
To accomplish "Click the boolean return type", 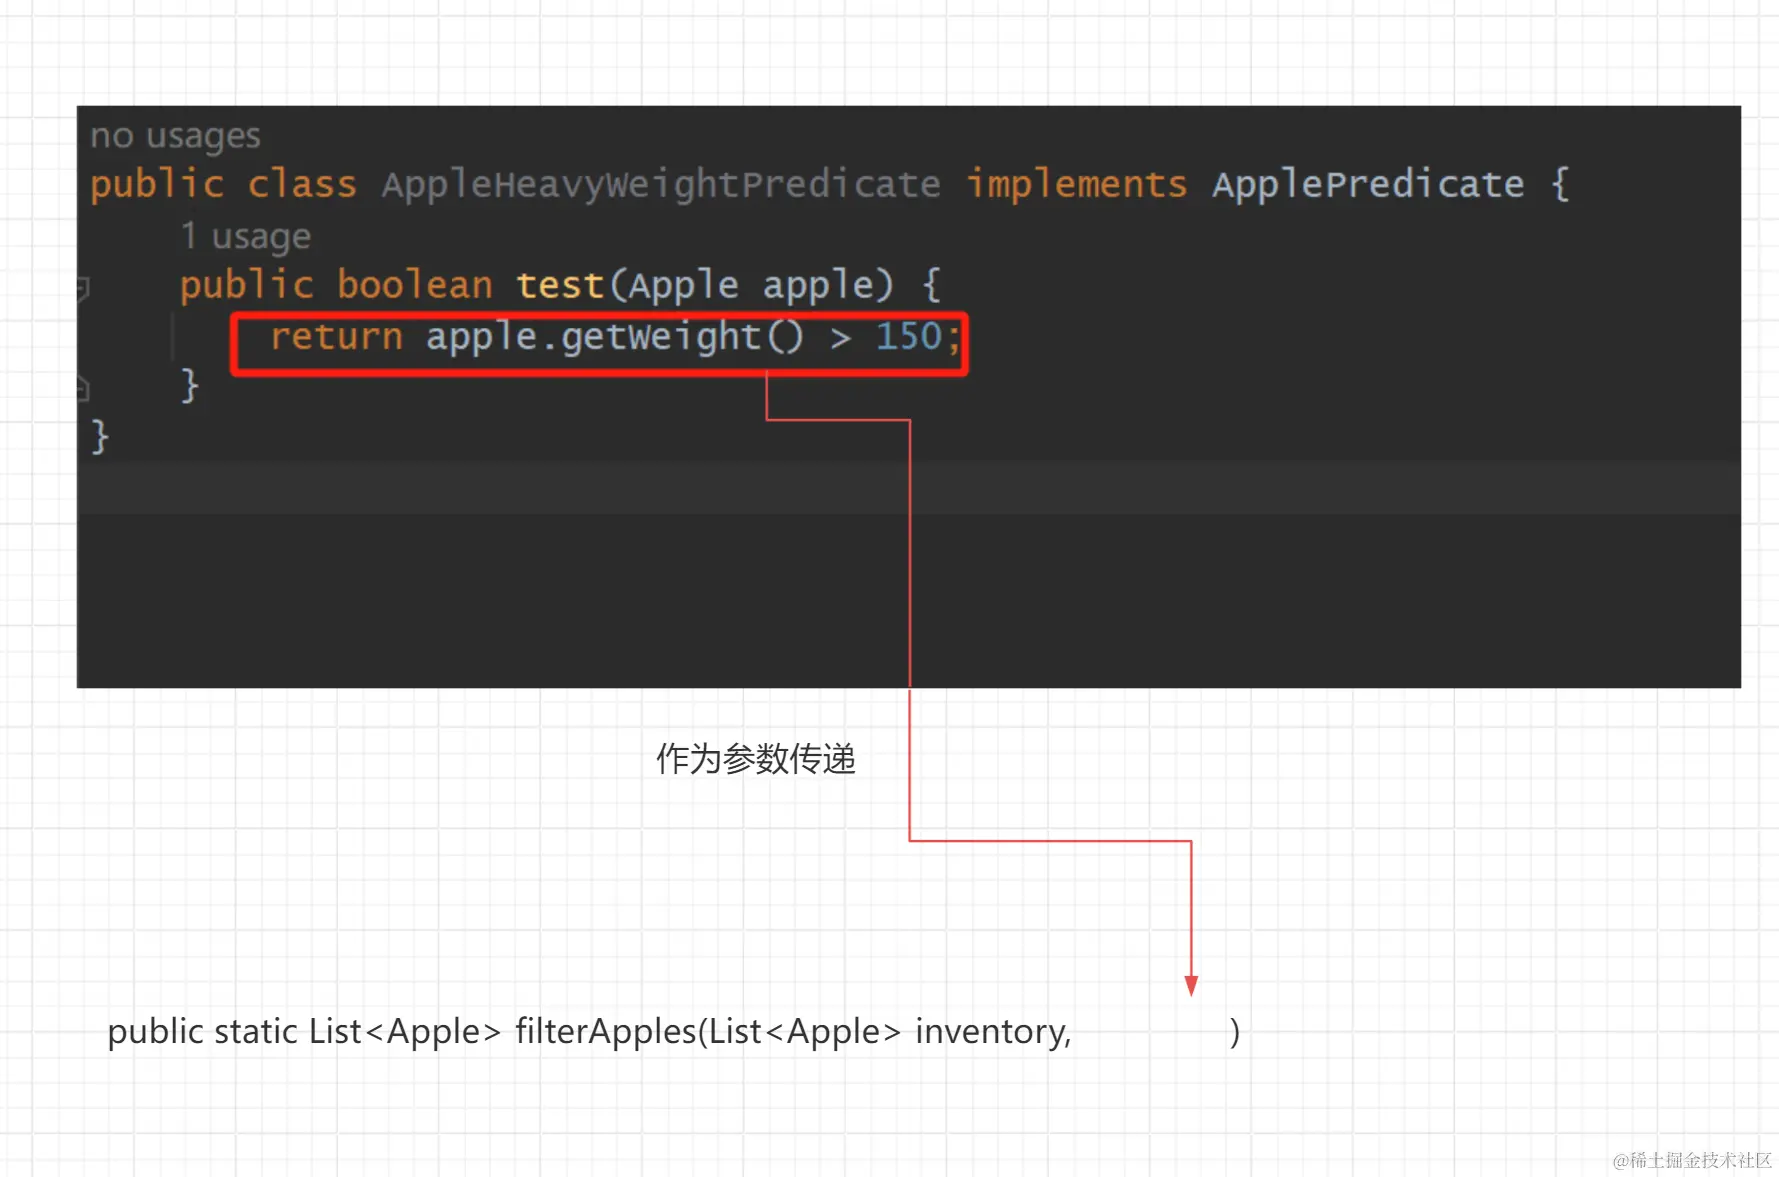I will click(414, 285).
